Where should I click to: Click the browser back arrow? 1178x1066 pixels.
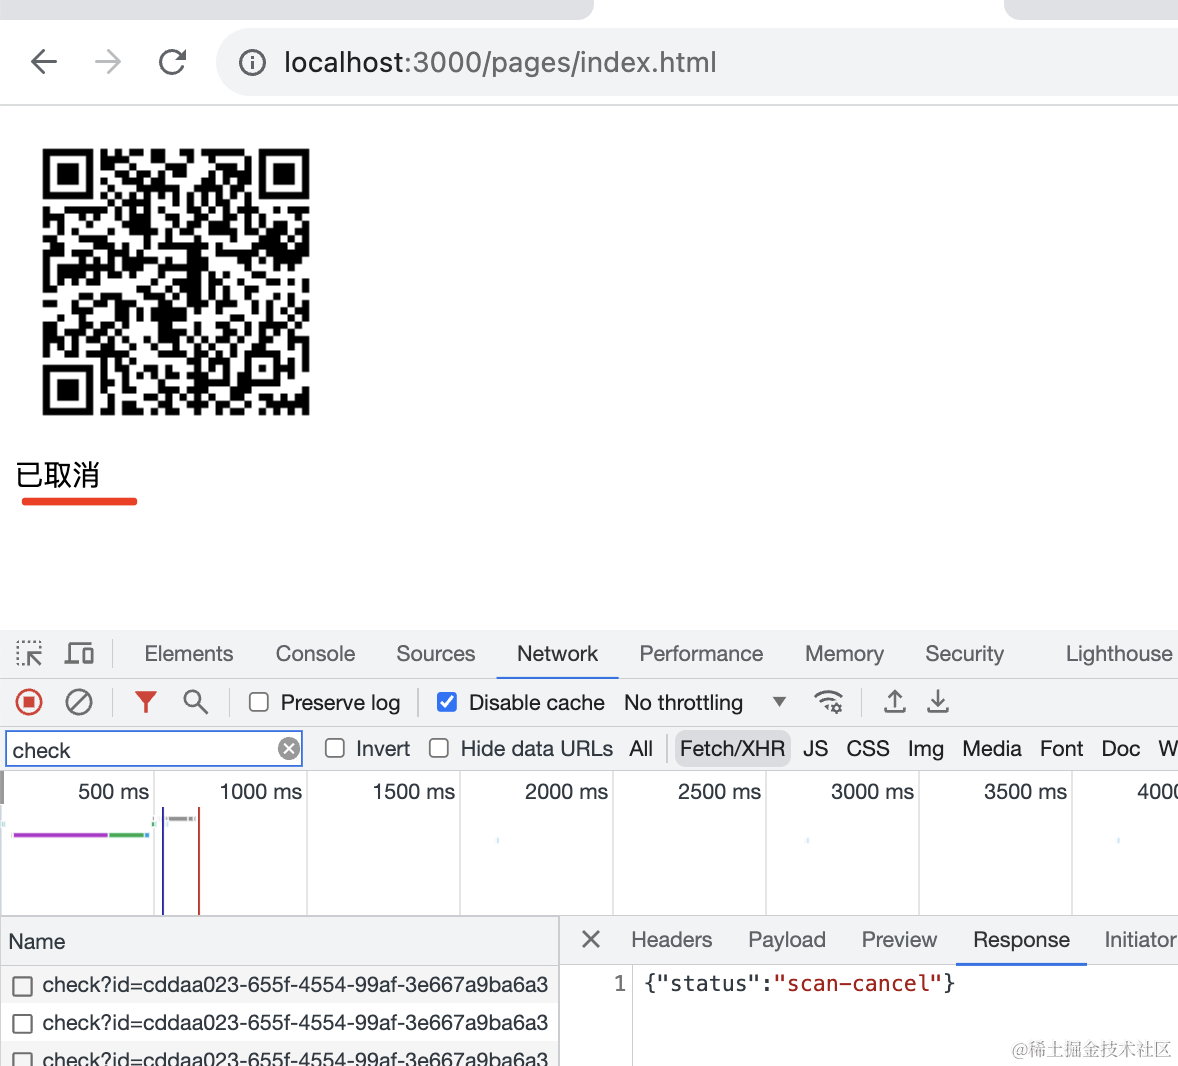coord(44,62)
